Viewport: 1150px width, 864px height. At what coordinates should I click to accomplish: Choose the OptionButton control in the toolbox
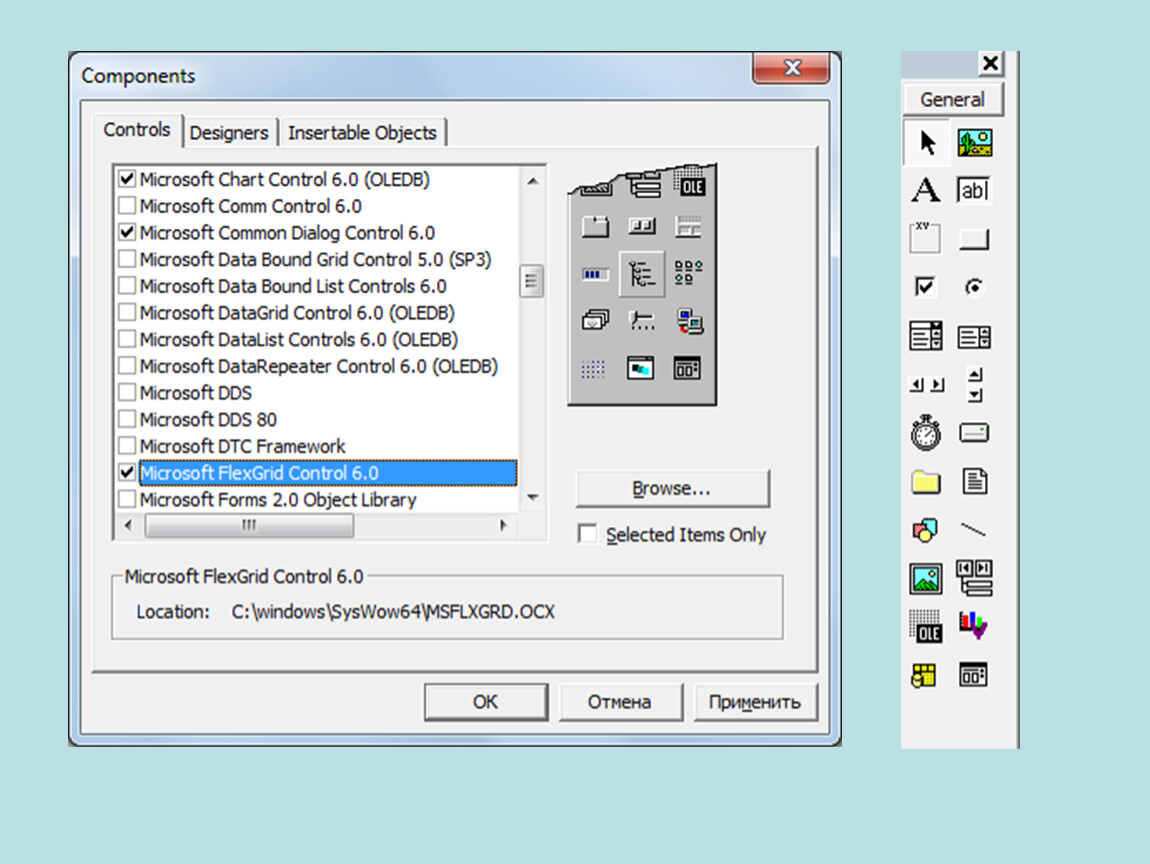tap(974, 287)
